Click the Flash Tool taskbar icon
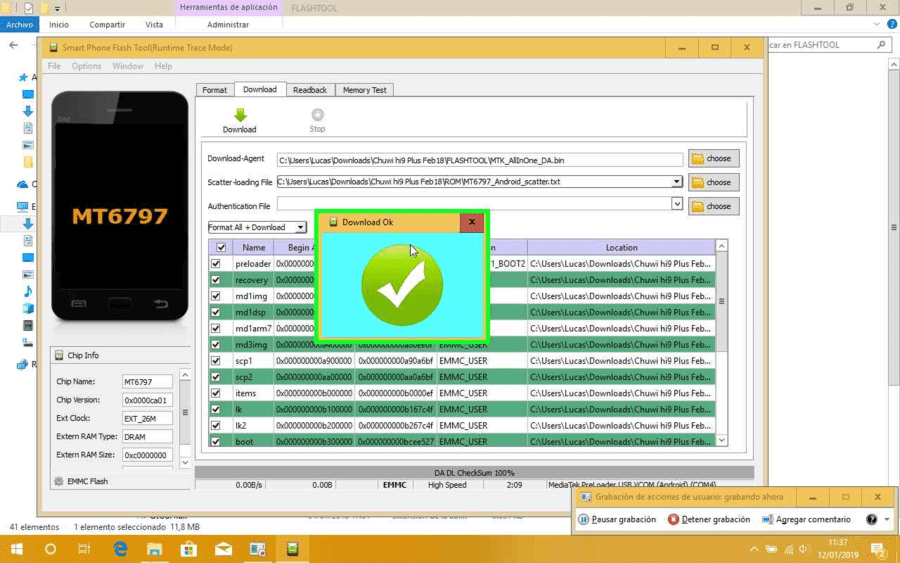The height and width of the screenshot is (563, 900). point(292,549)
